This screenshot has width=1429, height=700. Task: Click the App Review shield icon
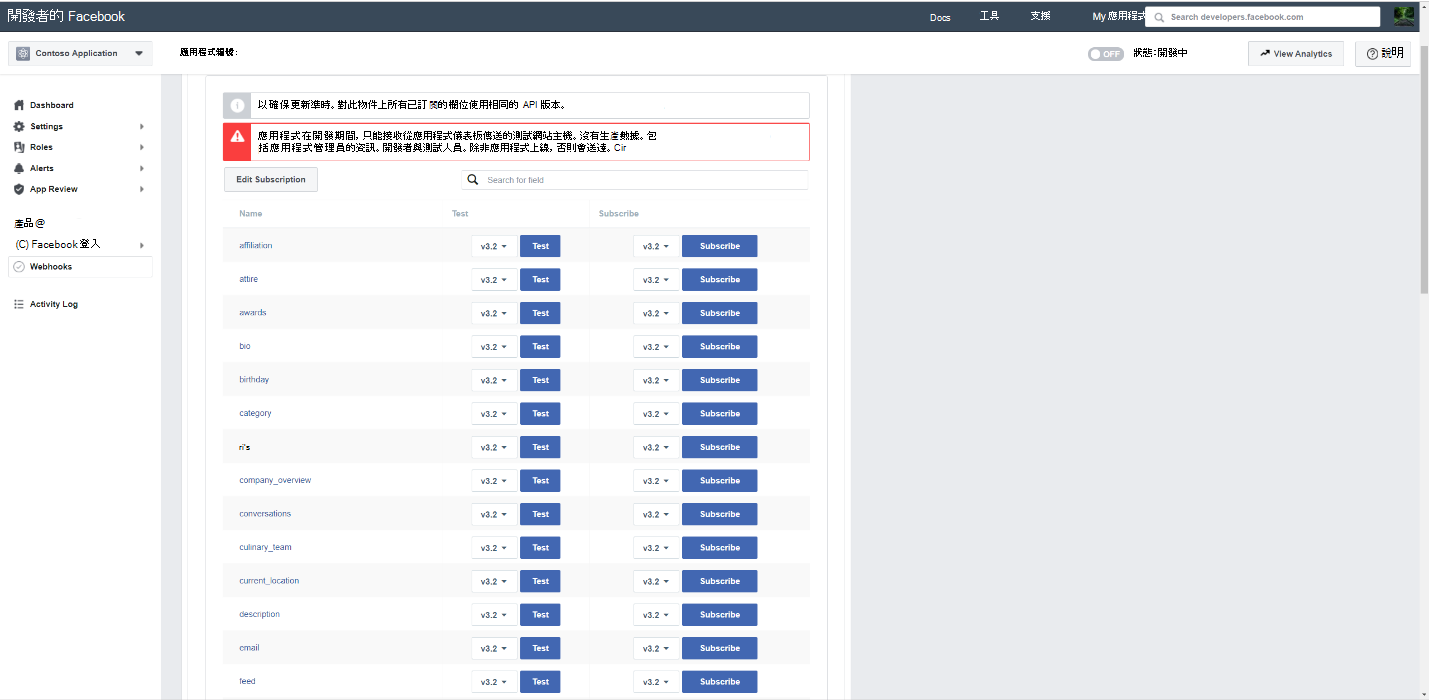pyautogui.click(x=19, y=189)
